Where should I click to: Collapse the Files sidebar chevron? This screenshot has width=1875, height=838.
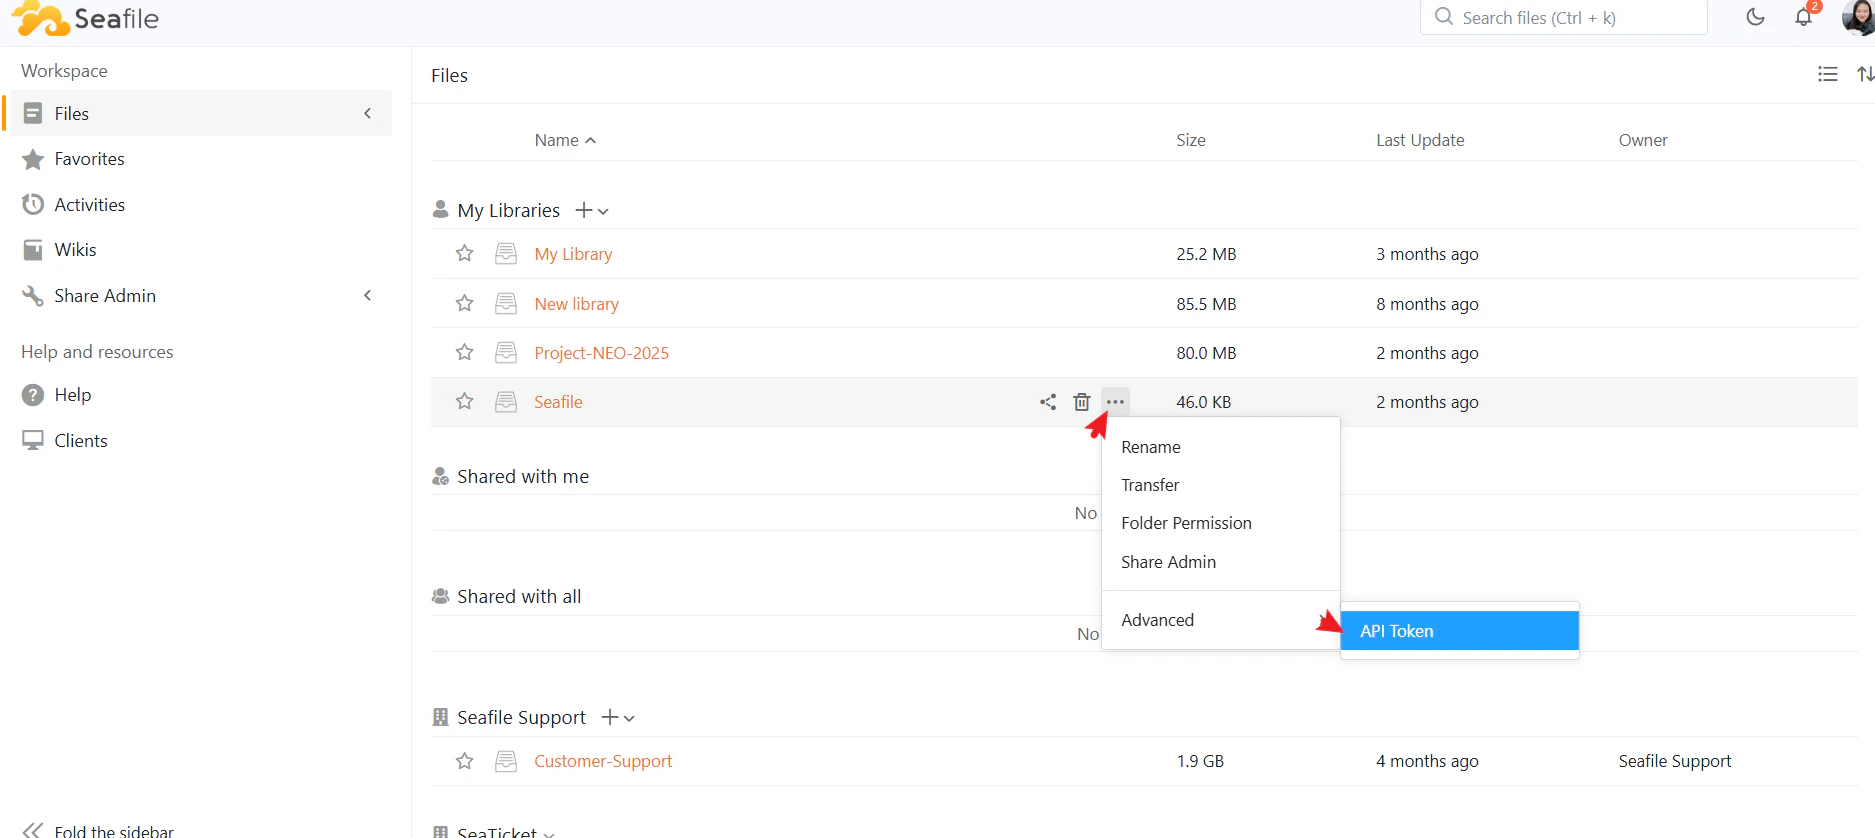pos(367,113)
